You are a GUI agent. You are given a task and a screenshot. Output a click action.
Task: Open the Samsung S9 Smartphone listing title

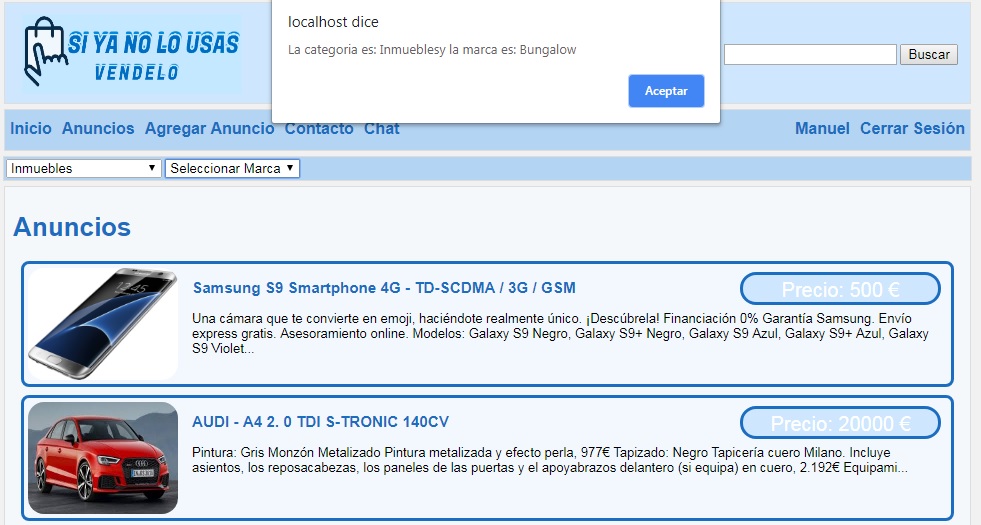tap(384, 288)
